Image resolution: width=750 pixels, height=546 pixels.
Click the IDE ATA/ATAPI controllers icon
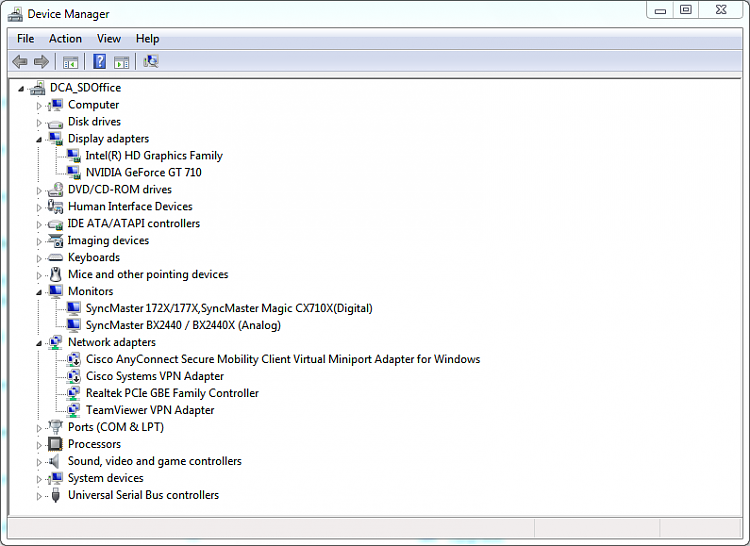(x=55, y=224)
